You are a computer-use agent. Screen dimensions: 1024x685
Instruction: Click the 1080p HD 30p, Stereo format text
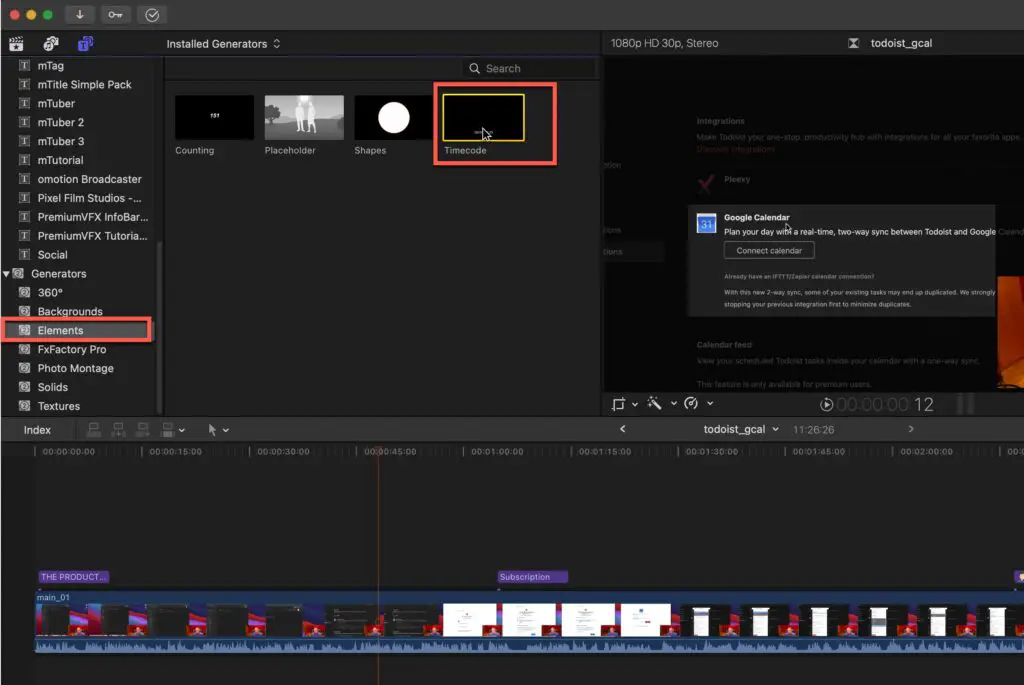664,43
